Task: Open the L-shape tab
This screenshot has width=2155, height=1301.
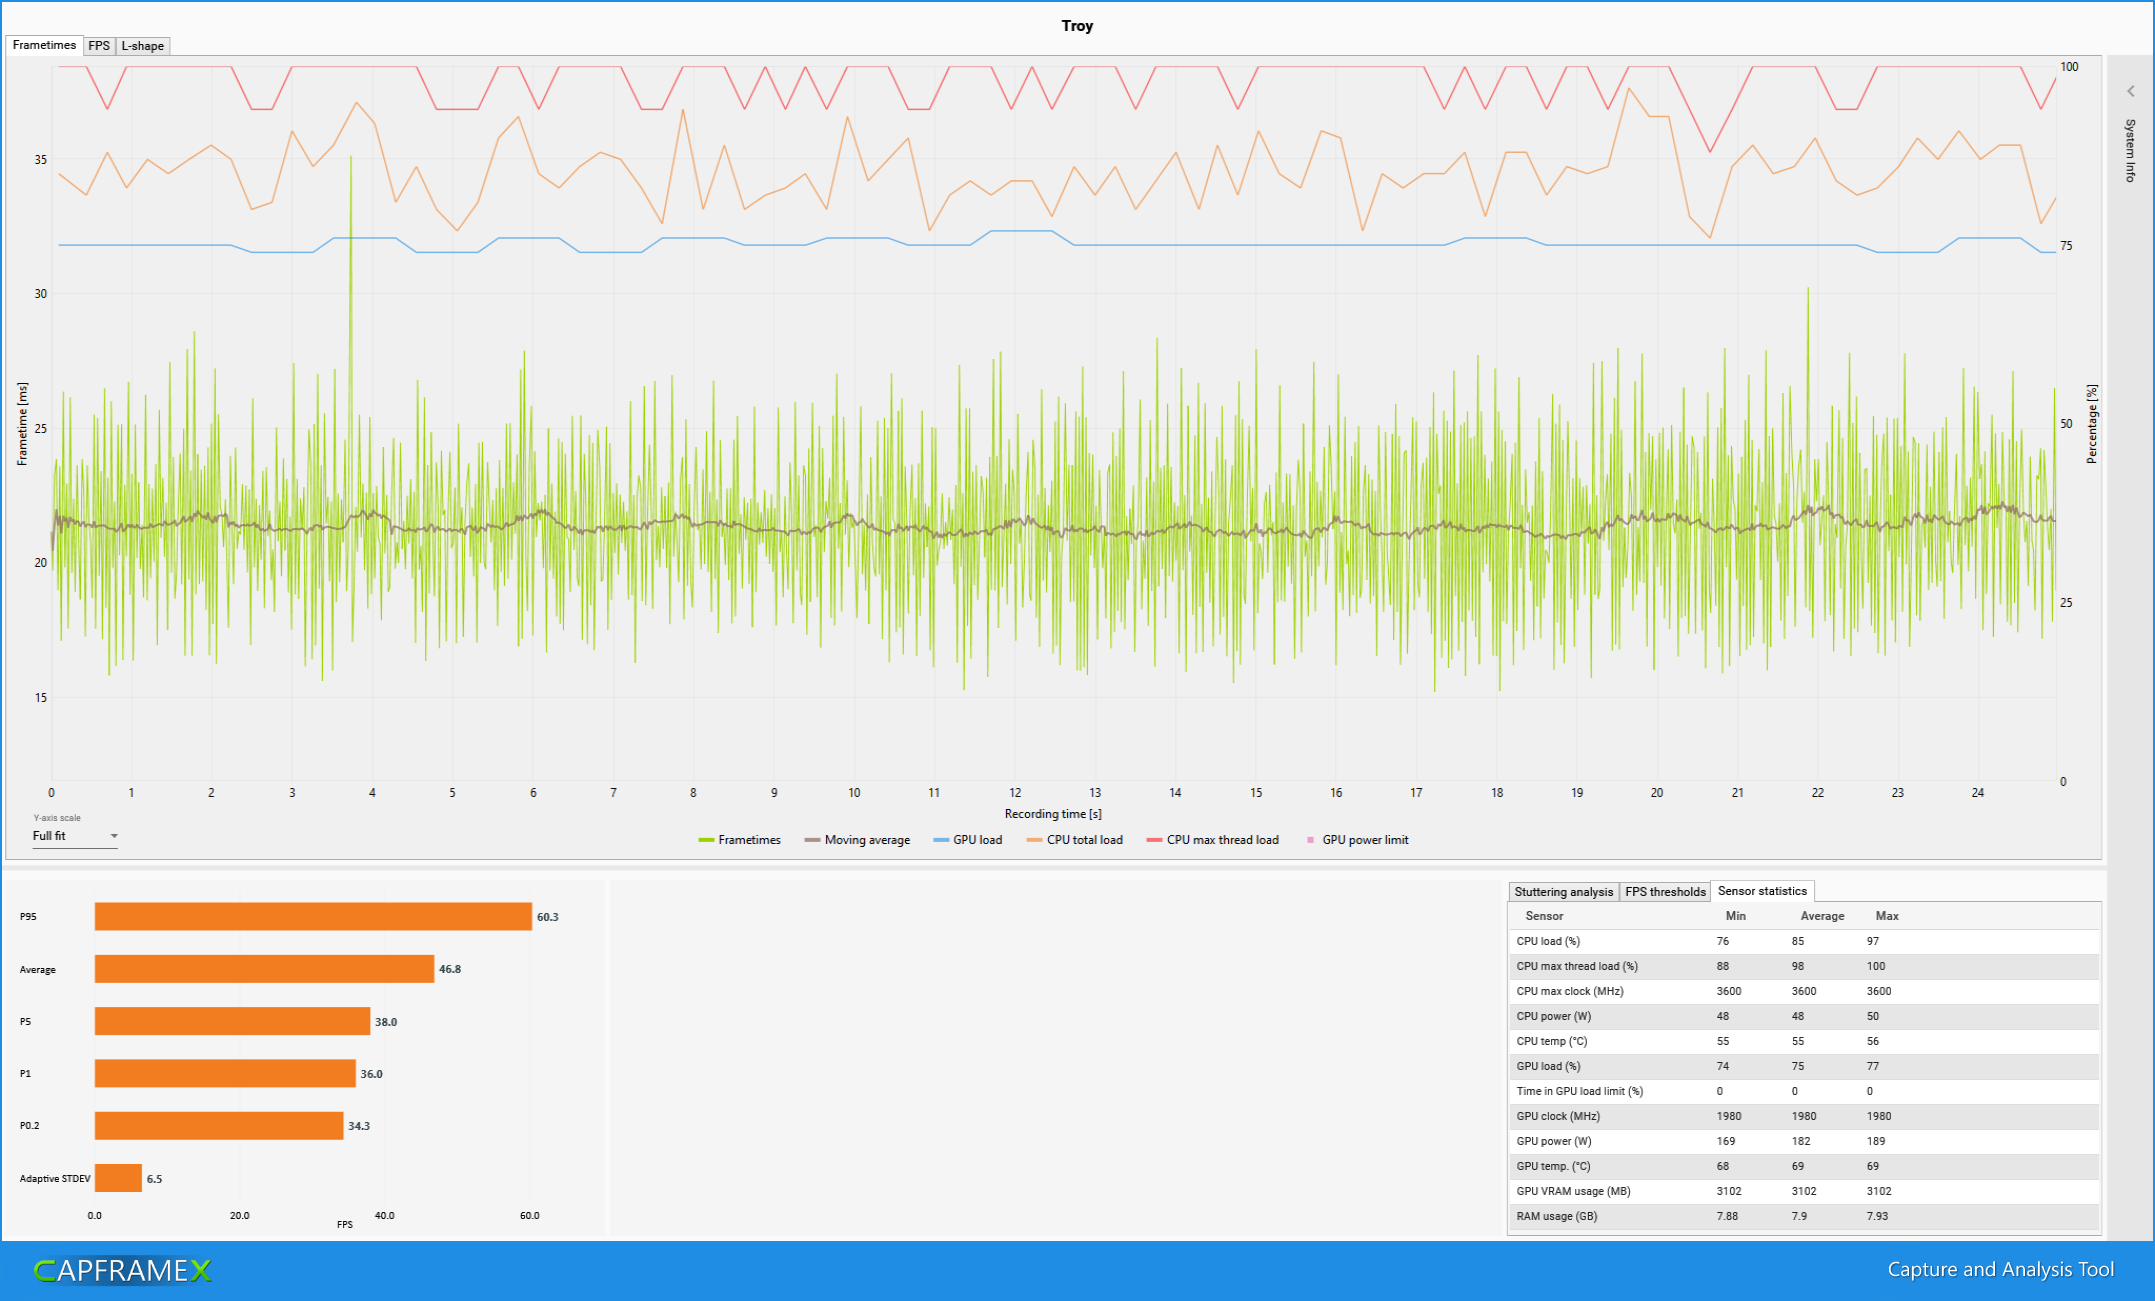Action: [142, 45]
